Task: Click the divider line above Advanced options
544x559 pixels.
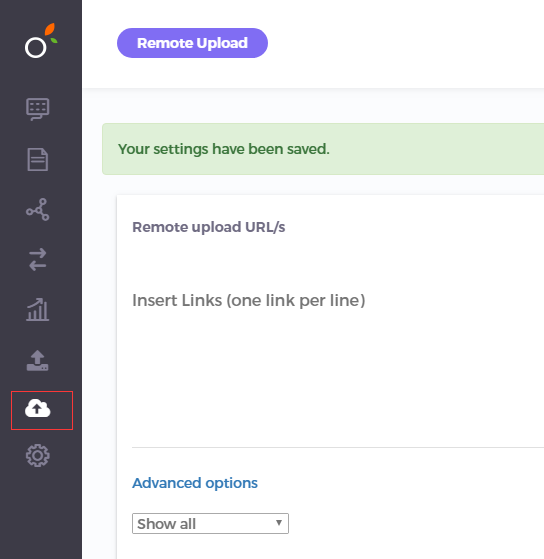Action: point(338,447)
